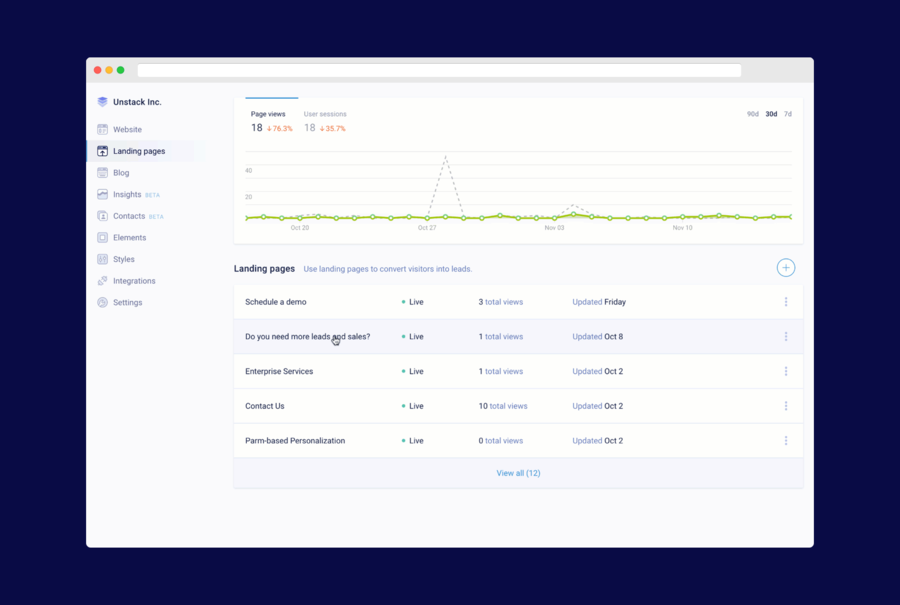Click the View all (12) link

click(518, 473)
